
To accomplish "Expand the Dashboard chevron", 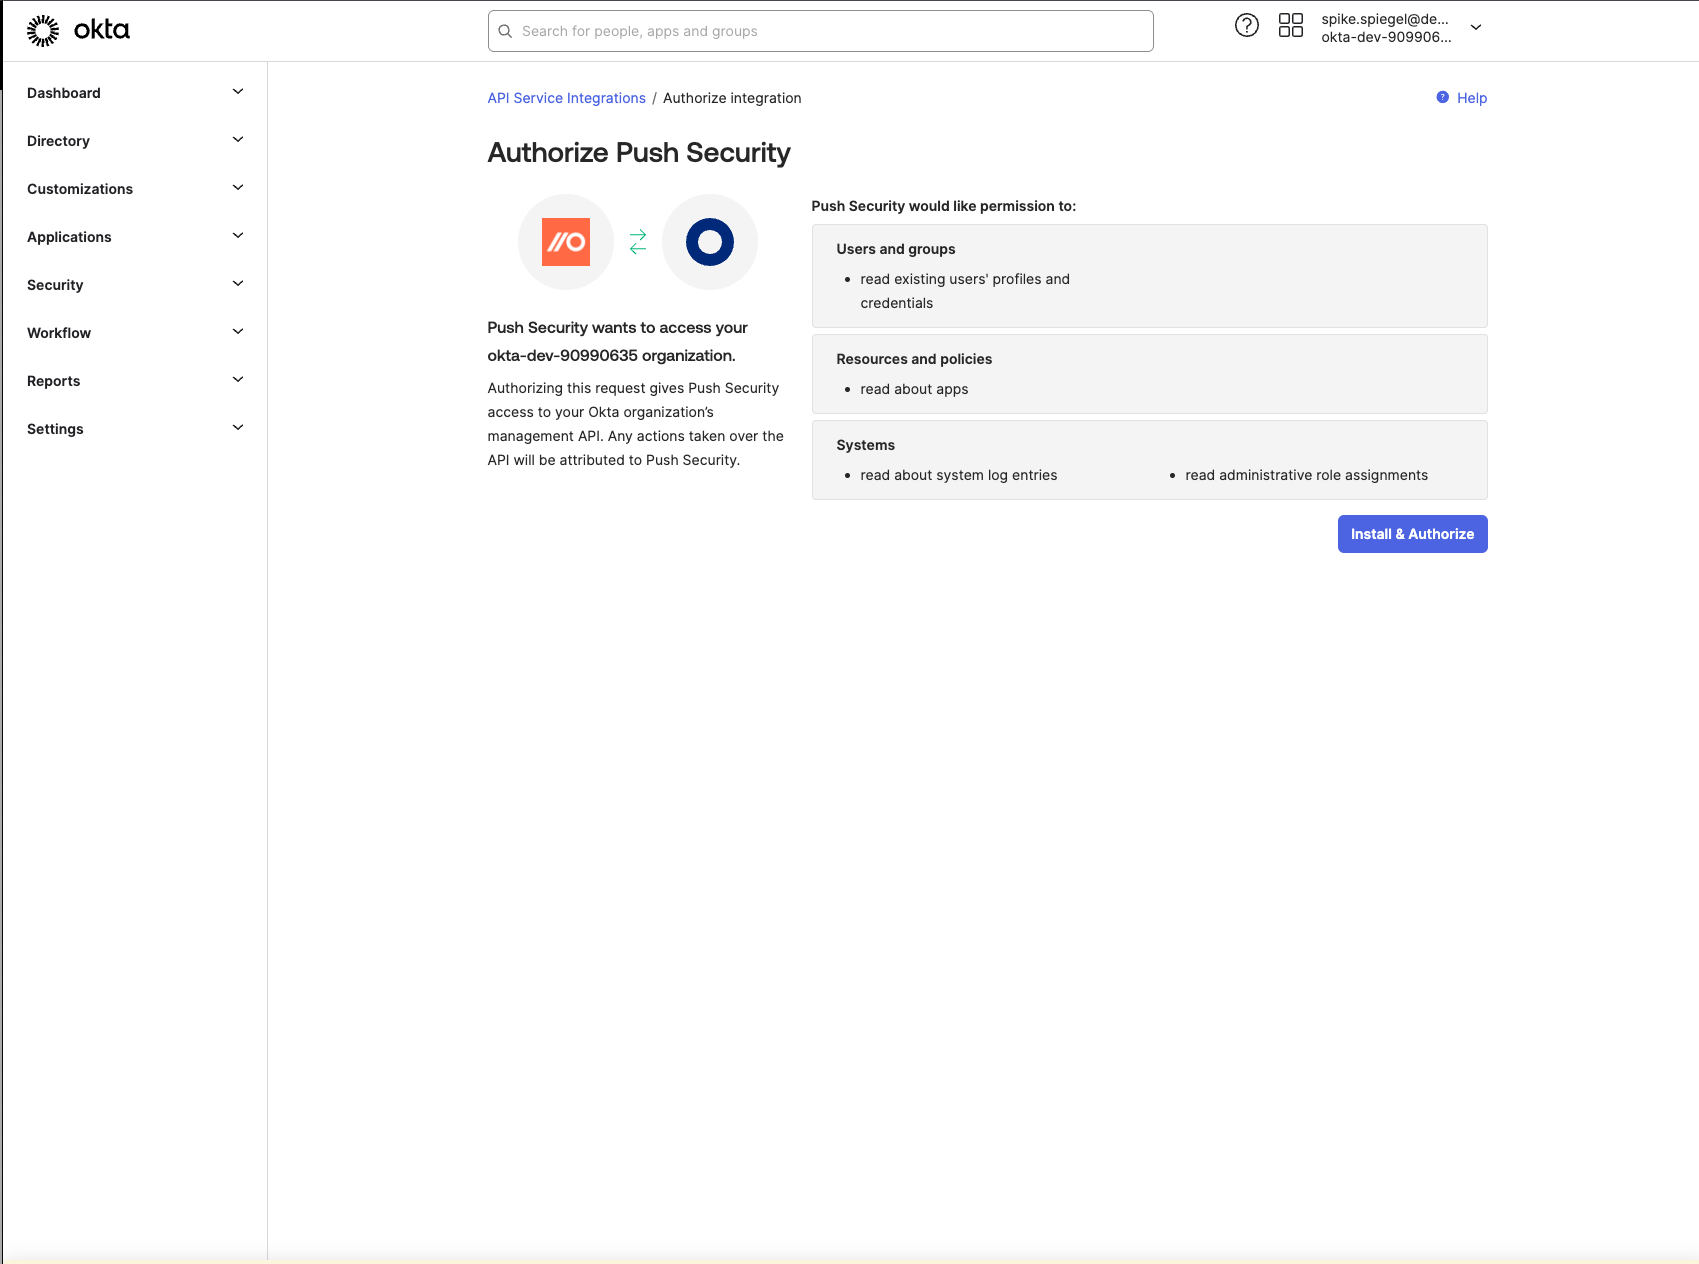I will pyautogui.click(x=238, y=92).
